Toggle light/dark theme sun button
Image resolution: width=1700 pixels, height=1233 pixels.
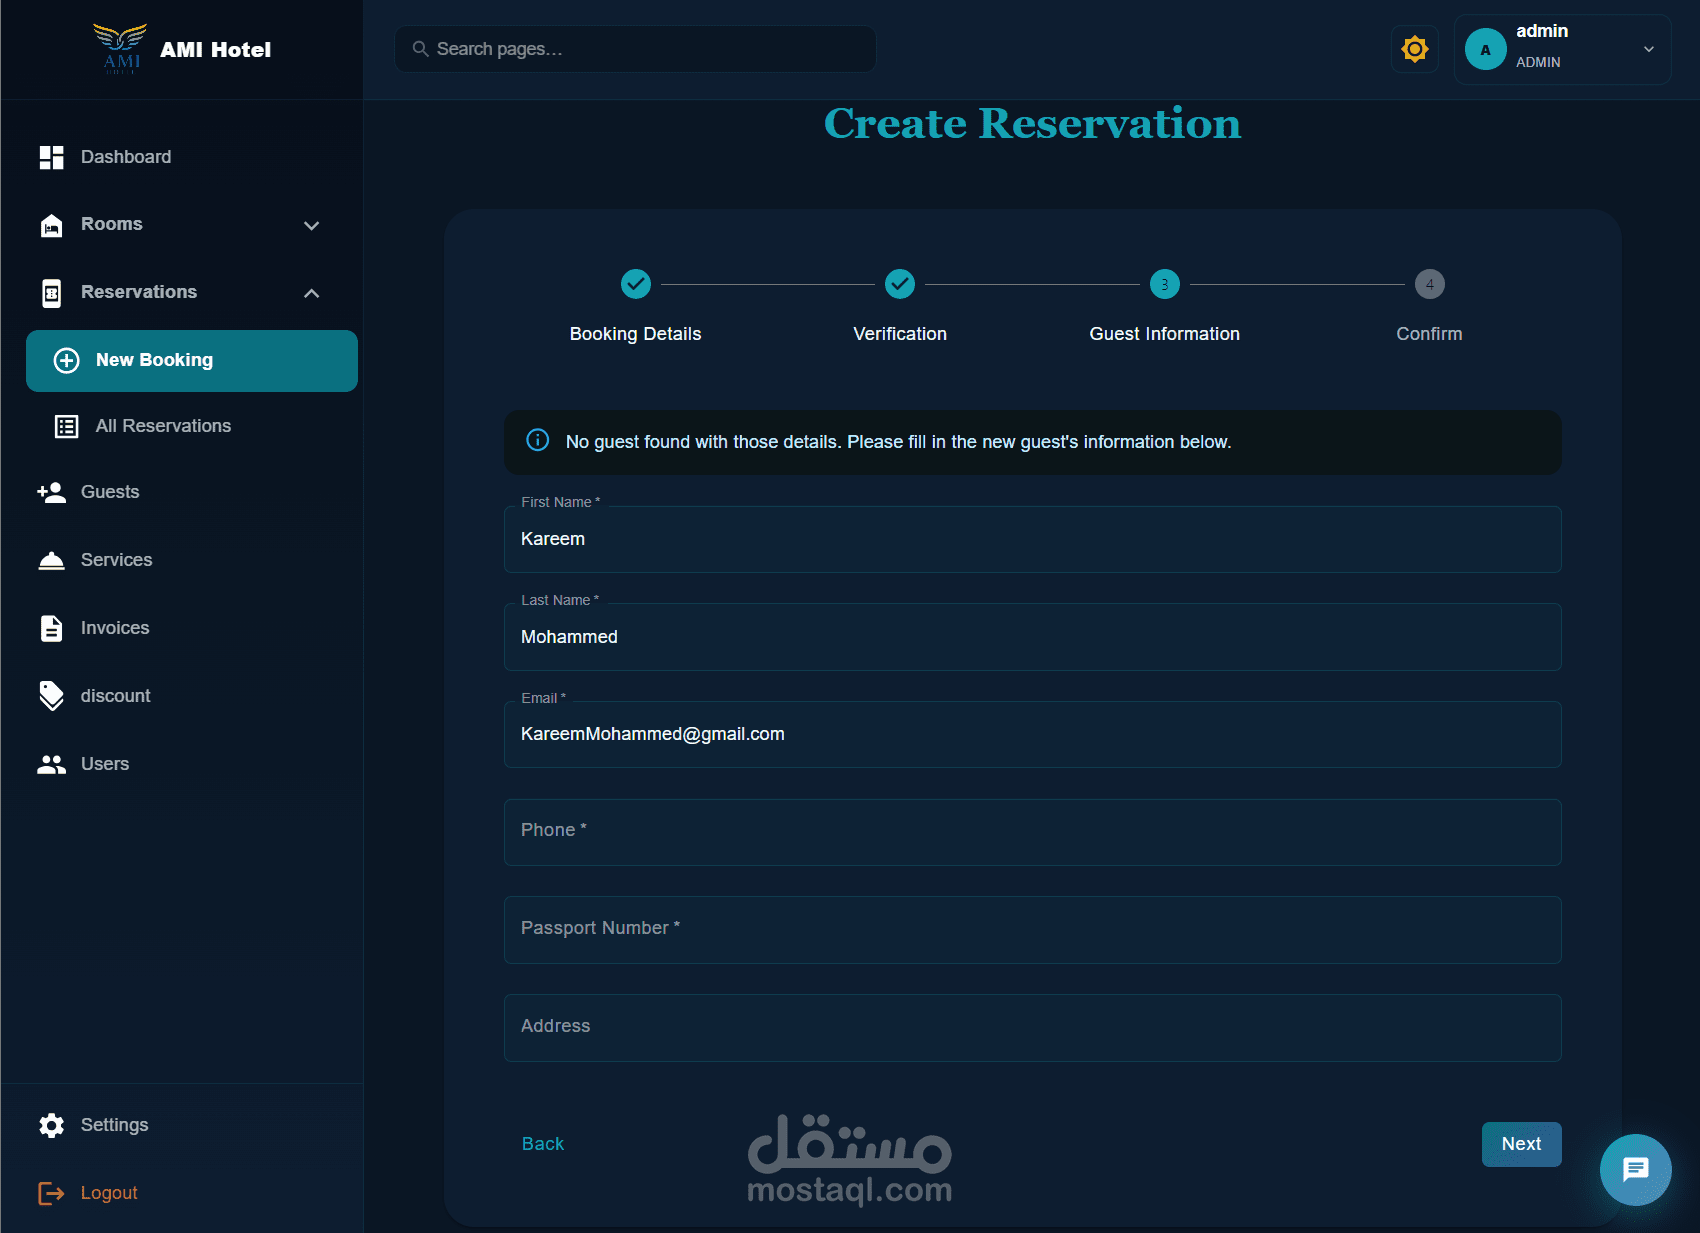pyautogui.click(x=1414, y=49)
